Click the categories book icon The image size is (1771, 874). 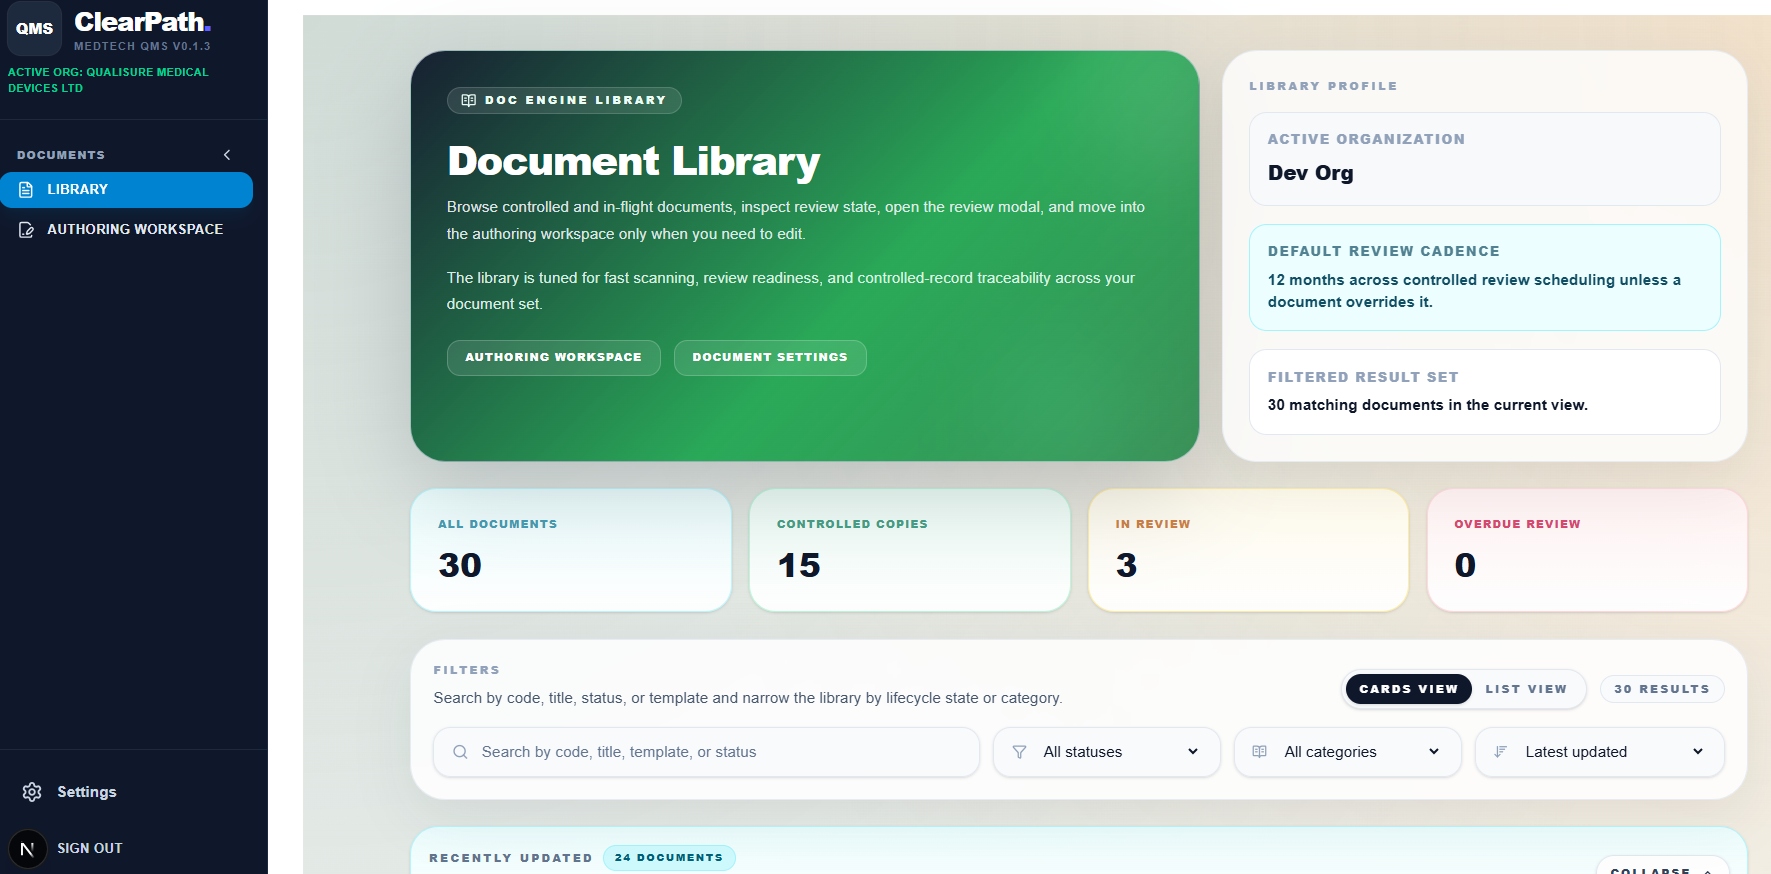coord(1260,752)
